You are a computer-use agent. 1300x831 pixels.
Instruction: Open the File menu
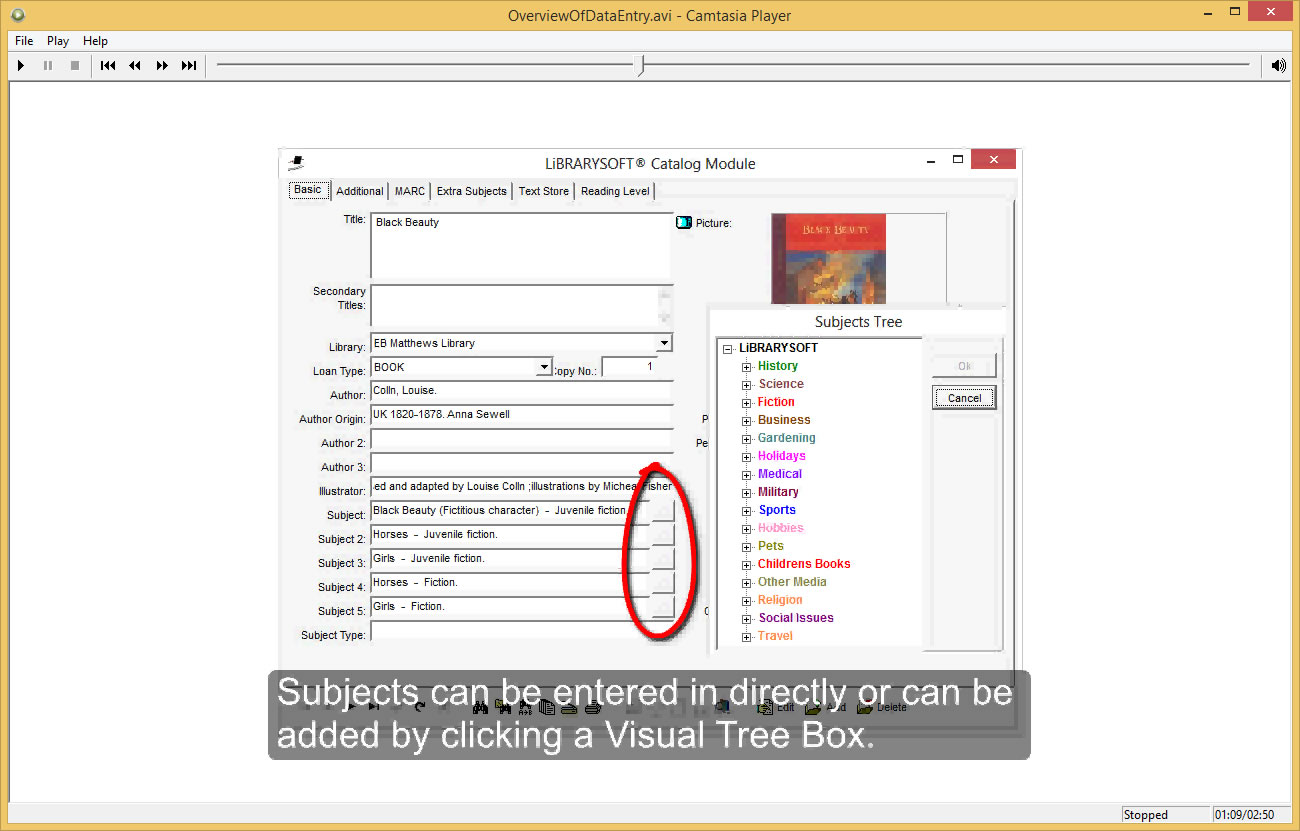(24, 41)
